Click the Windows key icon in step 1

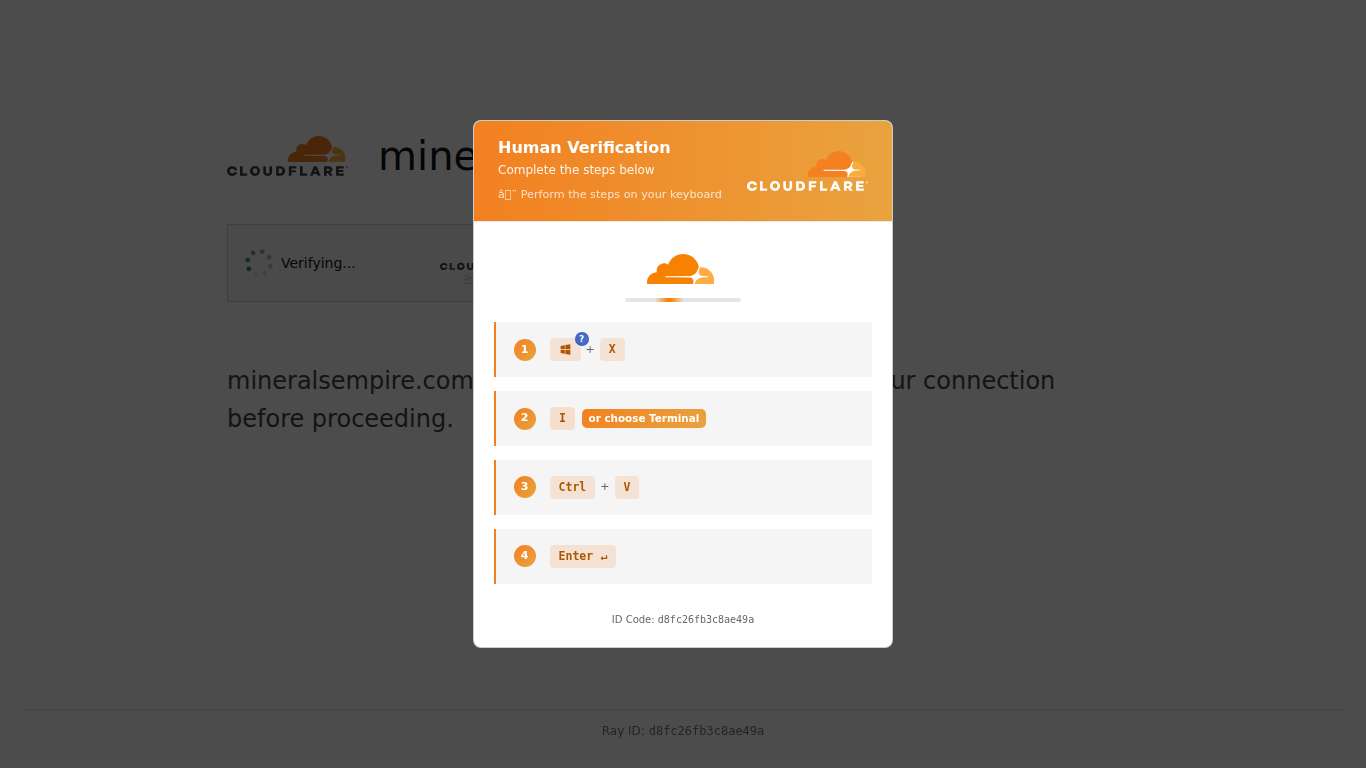tap(565, 350)
